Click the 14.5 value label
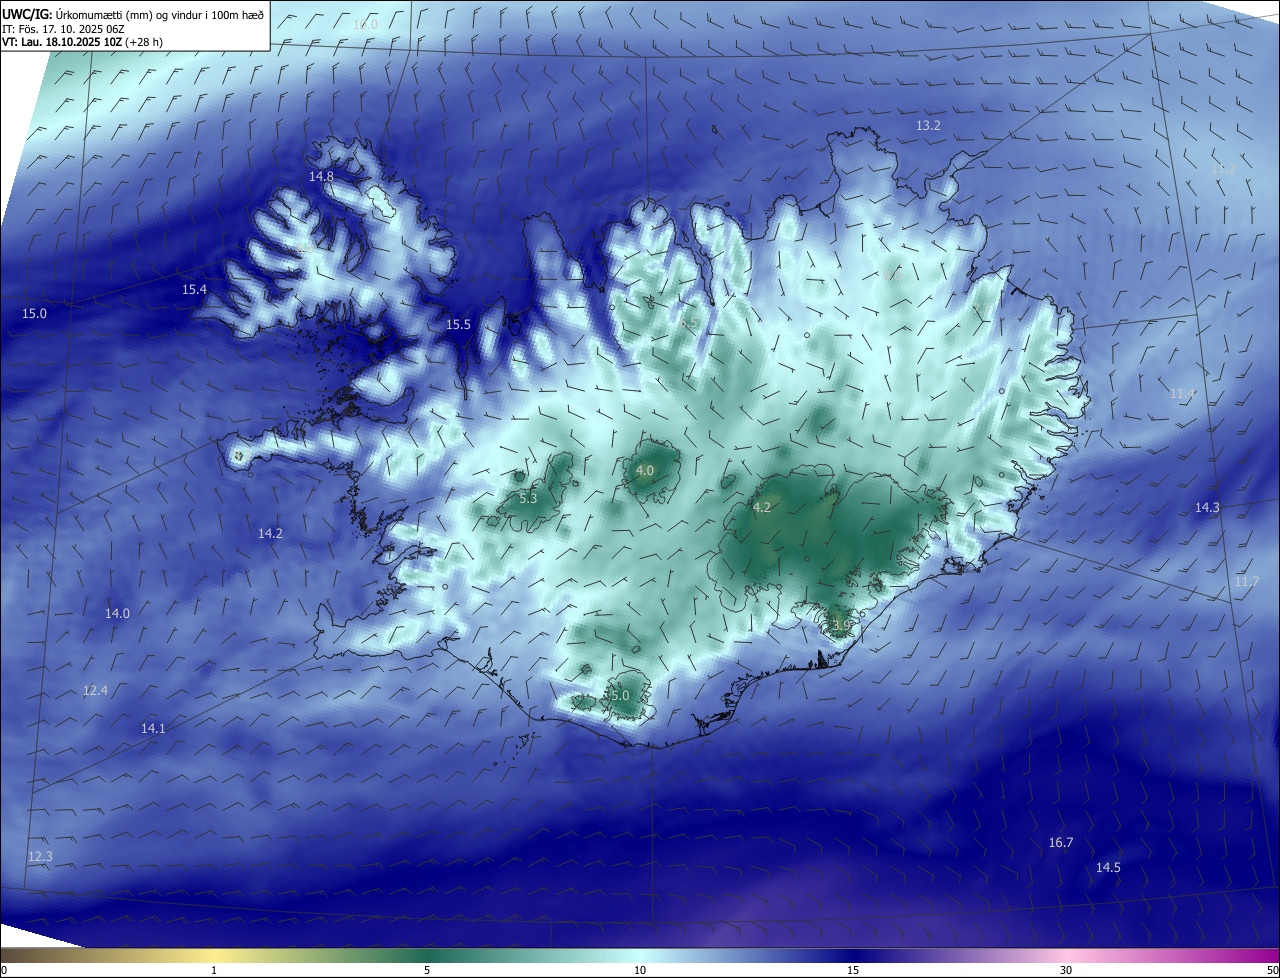Screen dimensions: 1280x978 point(1108,868)
